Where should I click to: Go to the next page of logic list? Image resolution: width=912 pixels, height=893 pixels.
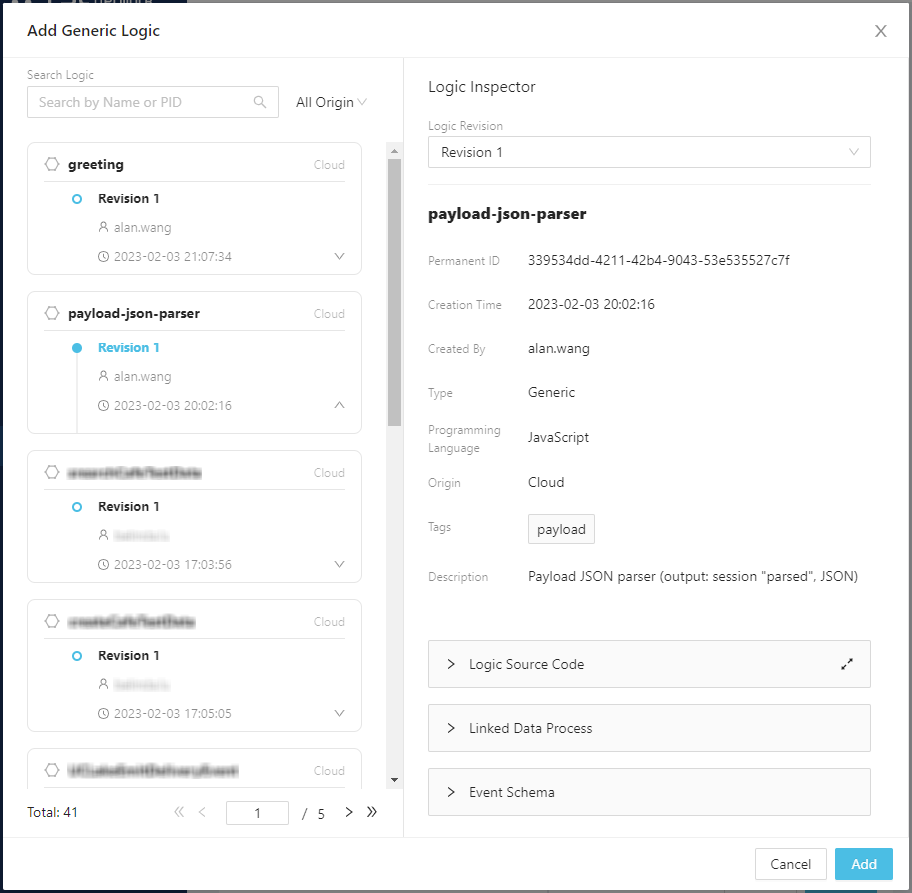(349, 812)
